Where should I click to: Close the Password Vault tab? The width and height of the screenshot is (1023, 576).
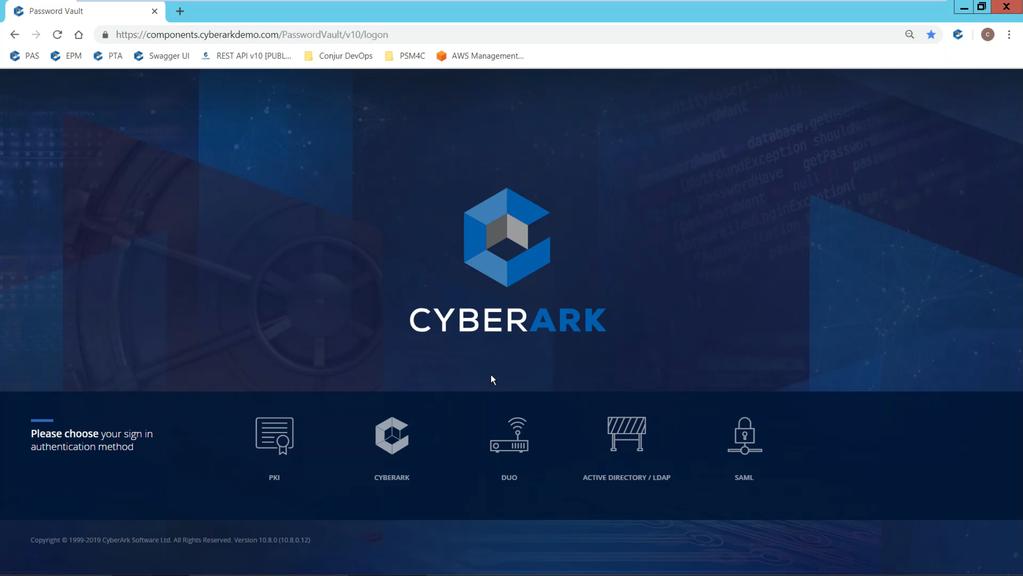[155, 11]
